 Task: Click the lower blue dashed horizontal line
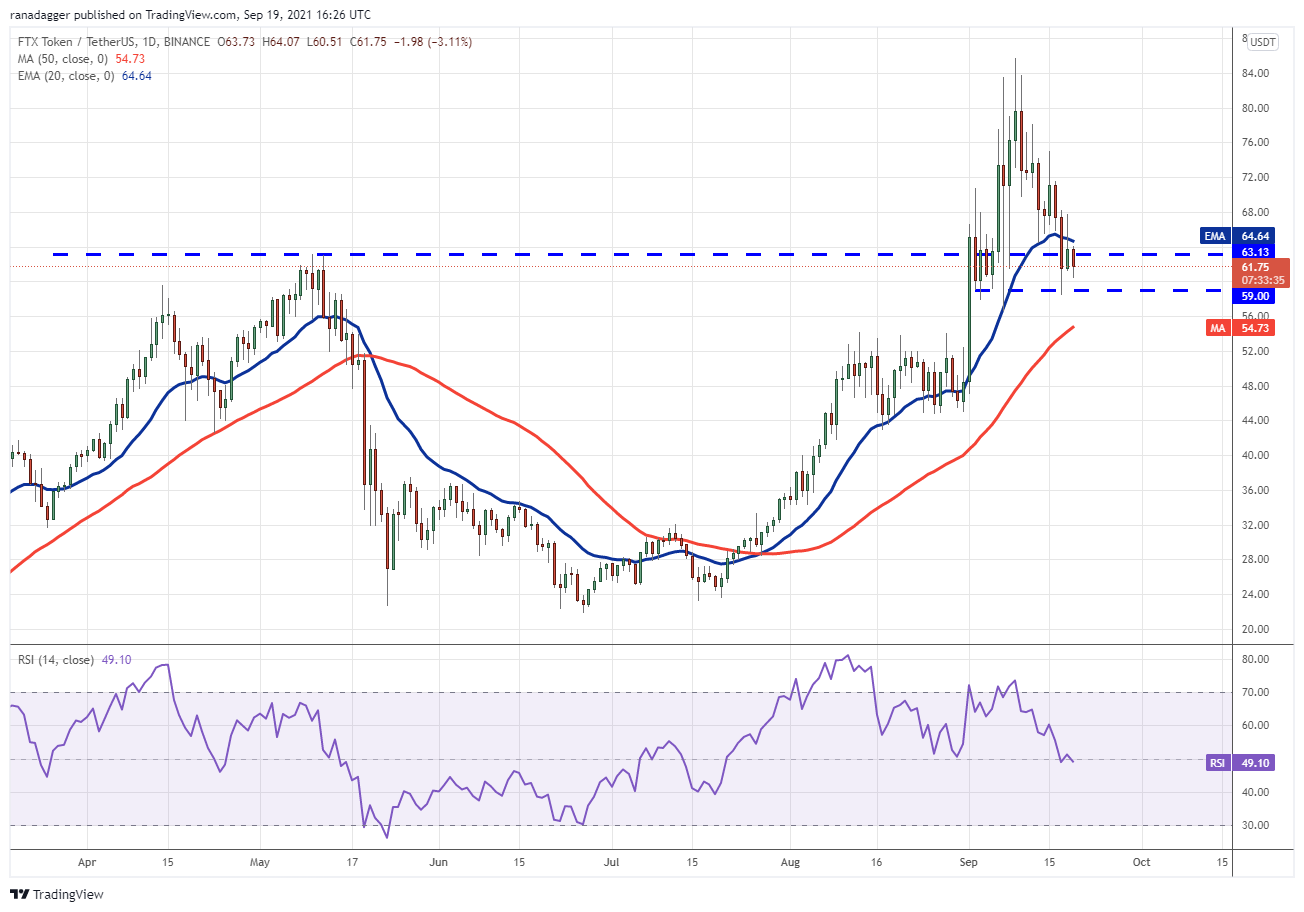click(1100, 291)
